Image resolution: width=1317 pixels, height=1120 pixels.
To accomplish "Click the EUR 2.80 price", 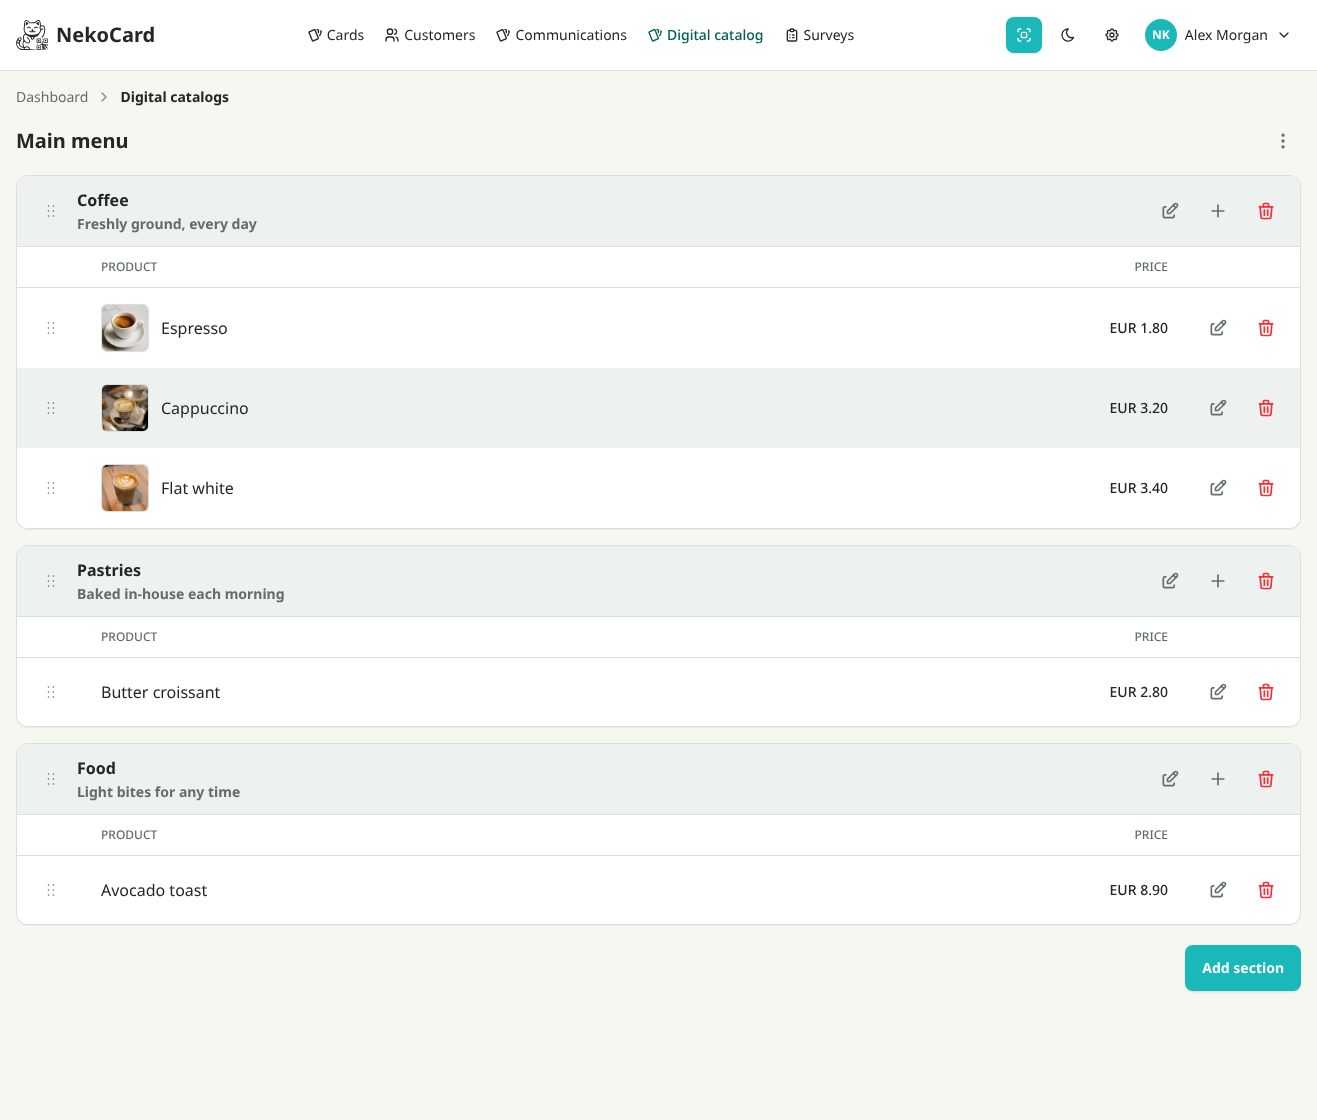I will [1139, 692].
